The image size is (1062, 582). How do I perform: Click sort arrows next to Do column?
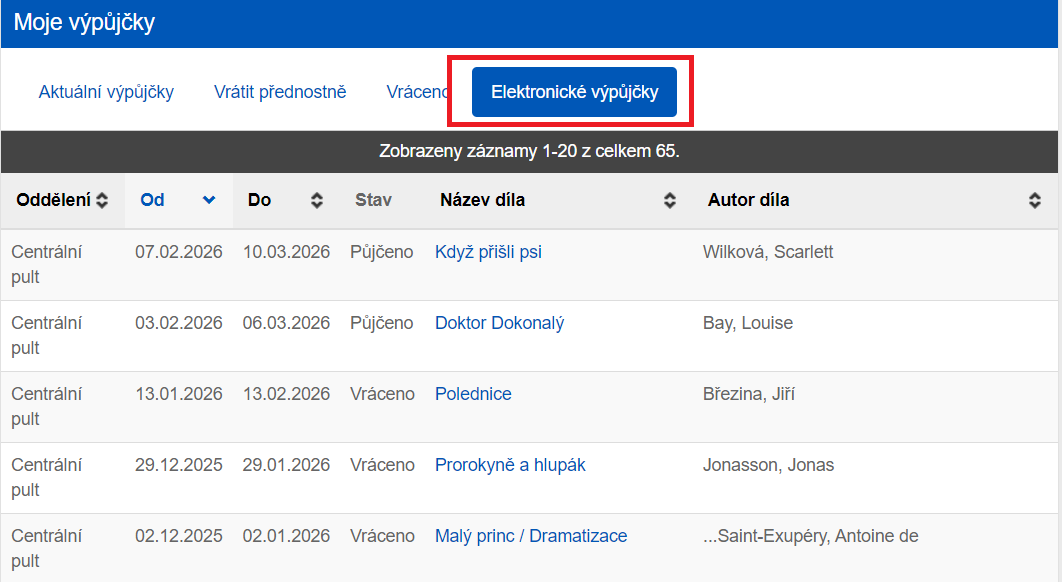click(317, 200)
